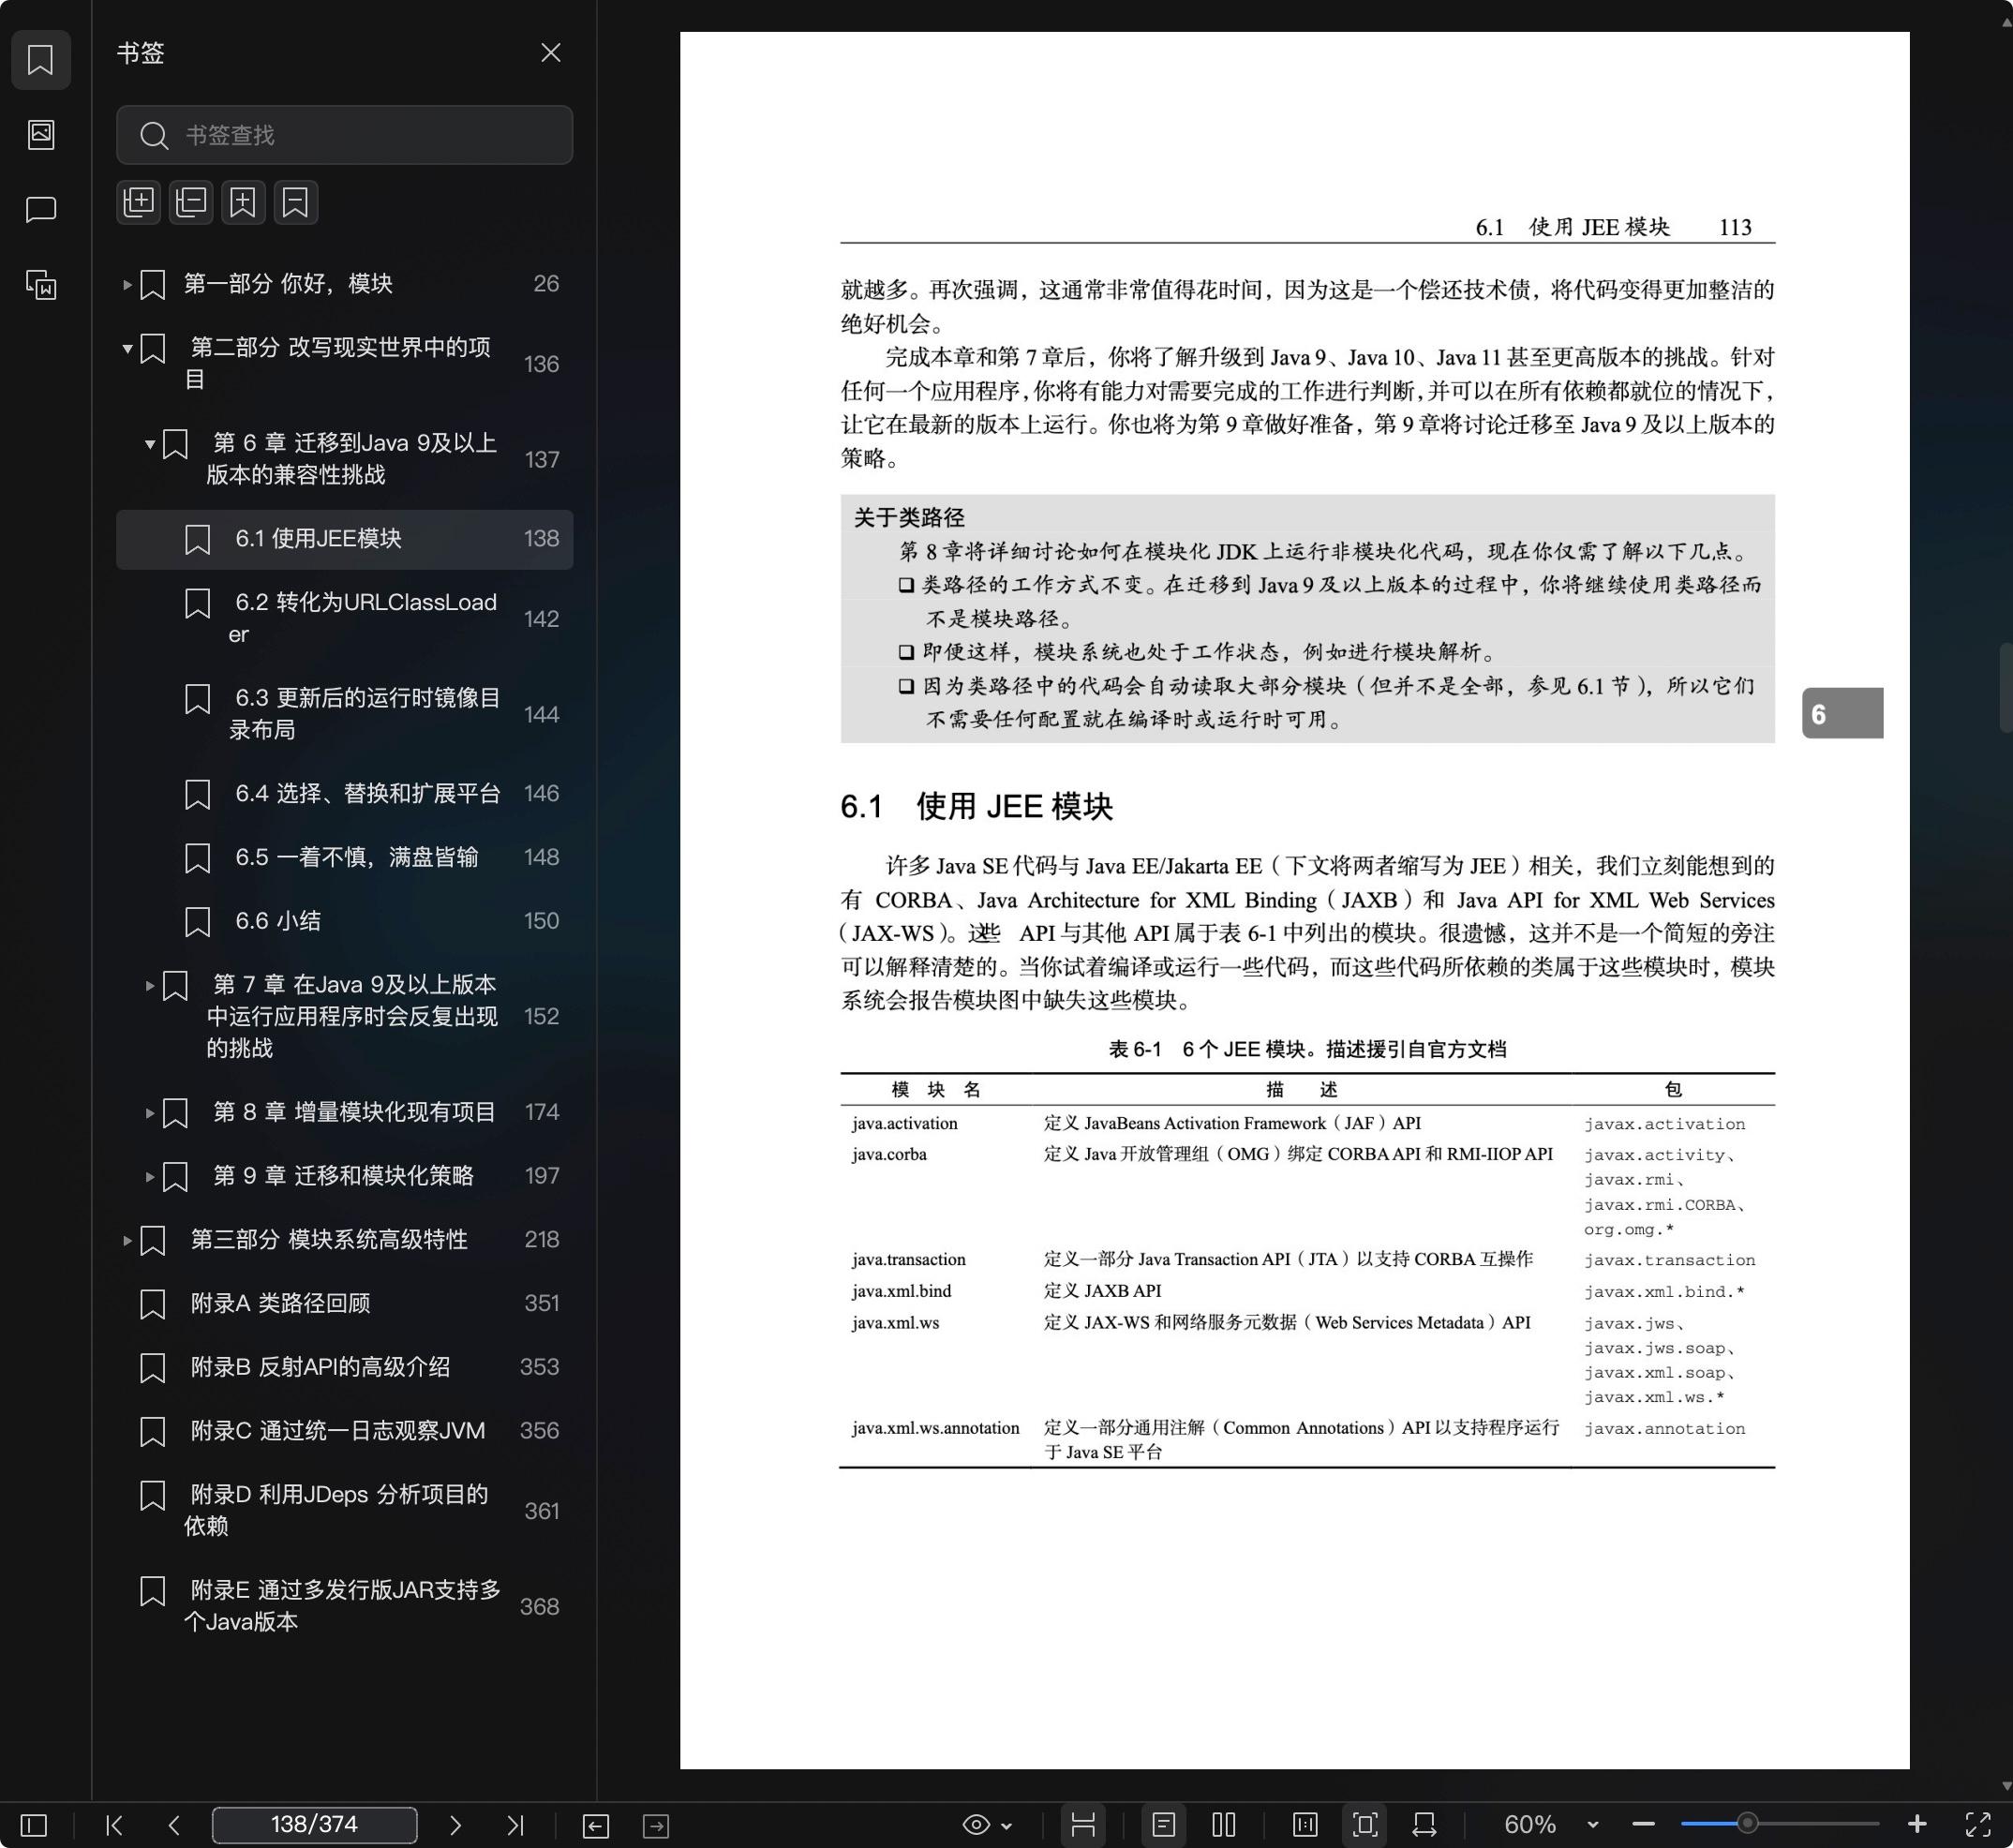2013x1848 pixels.
Task: Toggle continuous scrolling mode
Action: (1083, 1825)
